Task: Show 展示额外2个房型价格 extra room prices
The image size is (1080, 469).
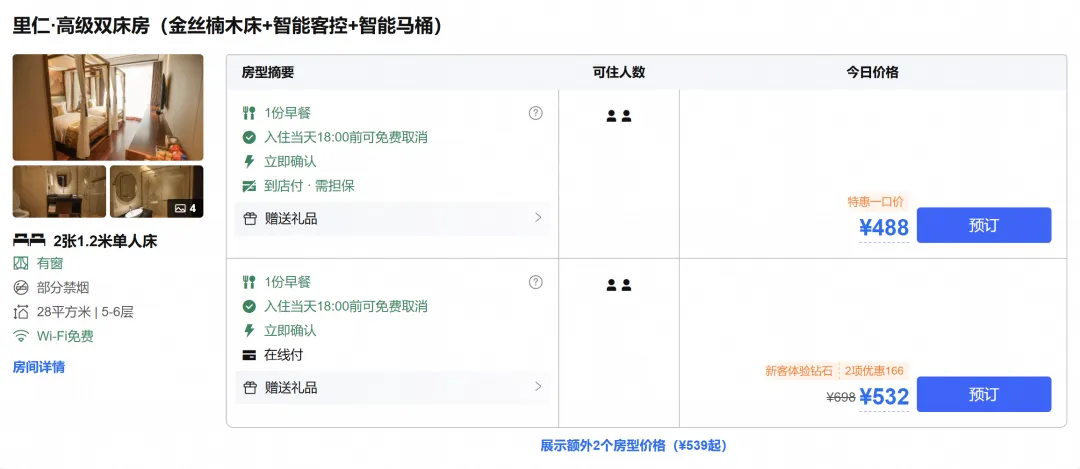Action: 634,446
